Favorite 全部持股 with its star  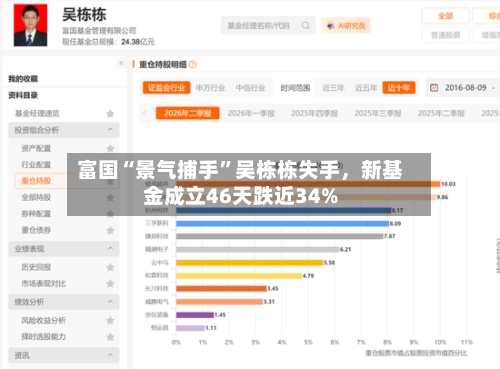click(110, 198)
